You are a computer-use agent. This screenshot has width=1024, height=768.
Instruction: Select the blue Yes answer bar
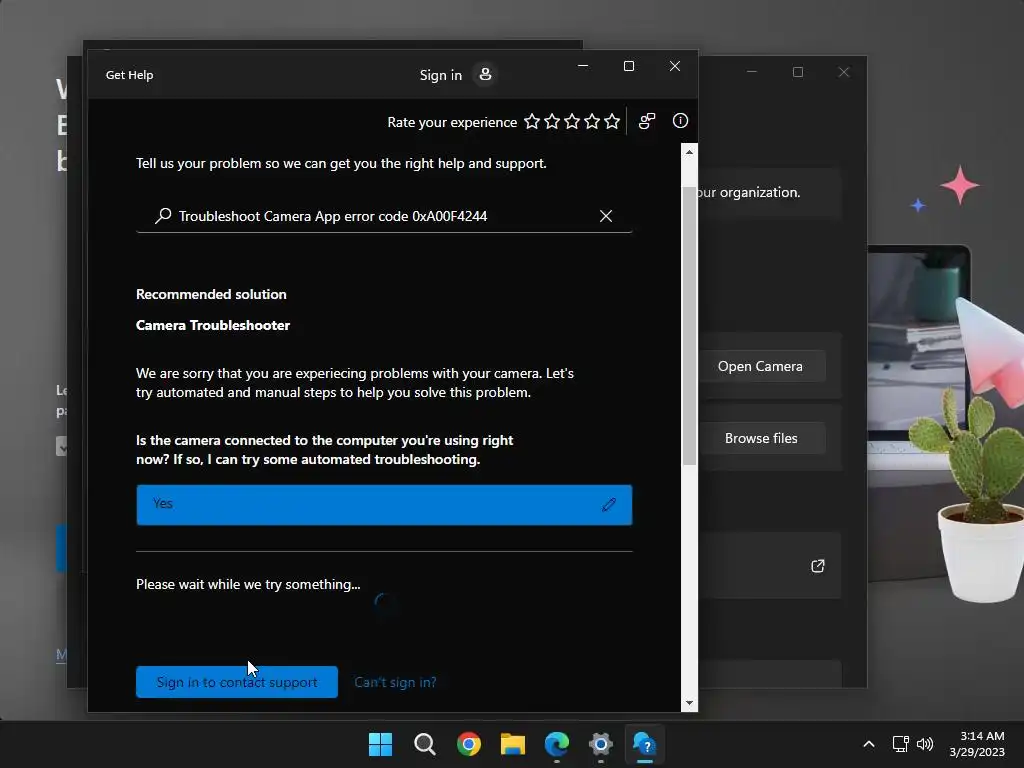[384, 505]
